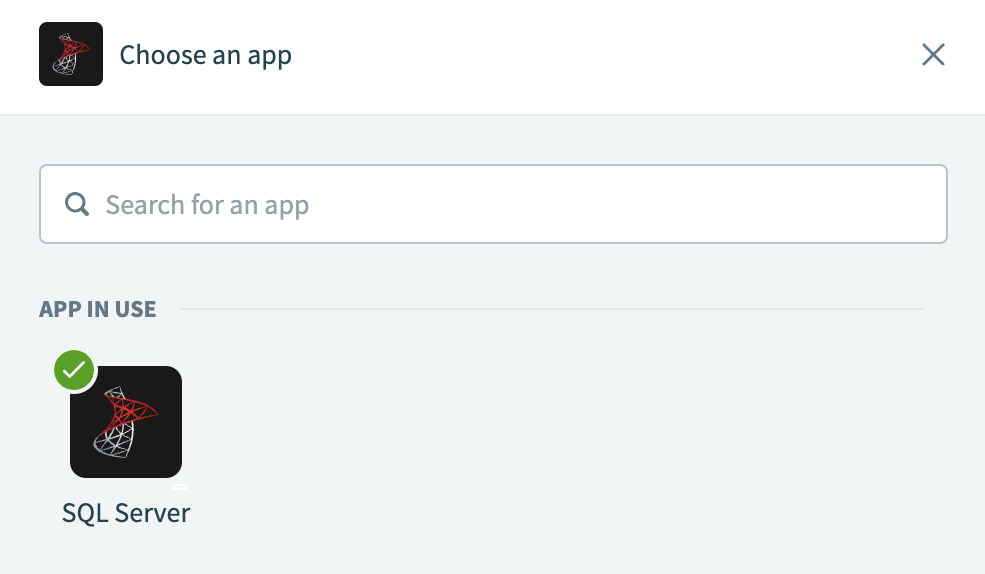Click the magnifying glass search icon

[77, 204]
